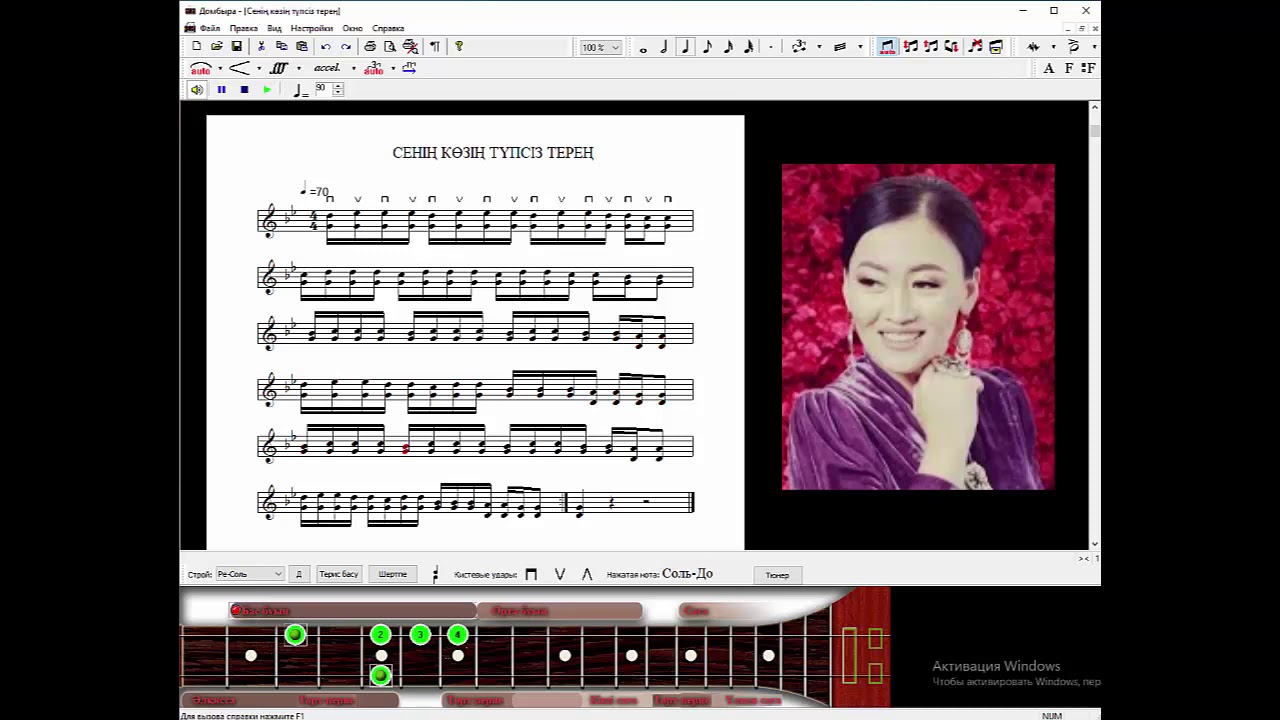The image size is (1280, 720).
Task: Select the thirty-second note duration
Action: coord(749,47)
